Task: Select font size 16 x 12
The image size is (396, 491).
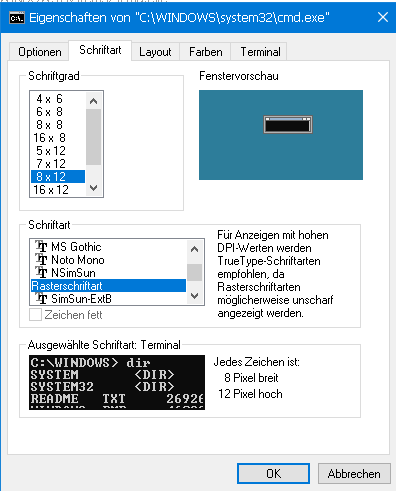Action: [51, 190]
